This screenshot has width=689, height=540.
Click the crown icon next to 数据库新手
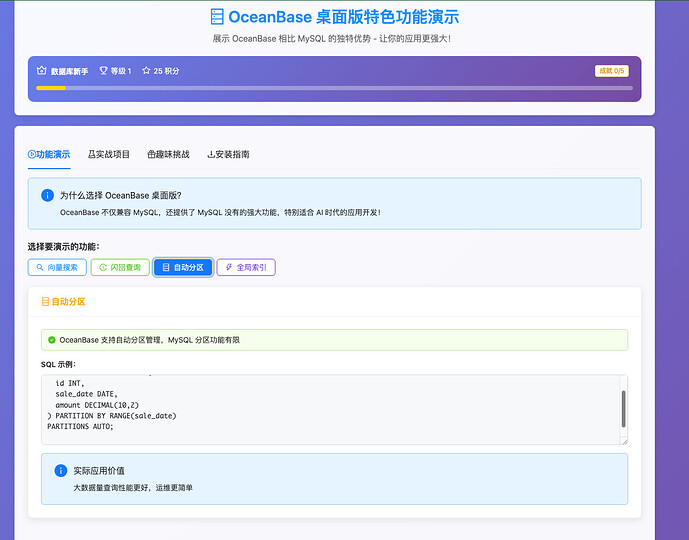point(42,70)
